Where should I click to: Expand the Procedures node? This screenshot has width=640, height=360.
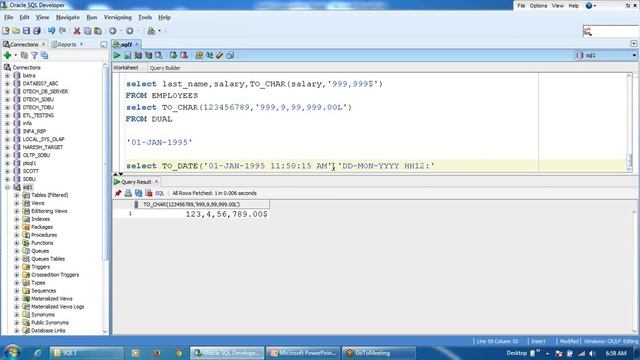17,235
